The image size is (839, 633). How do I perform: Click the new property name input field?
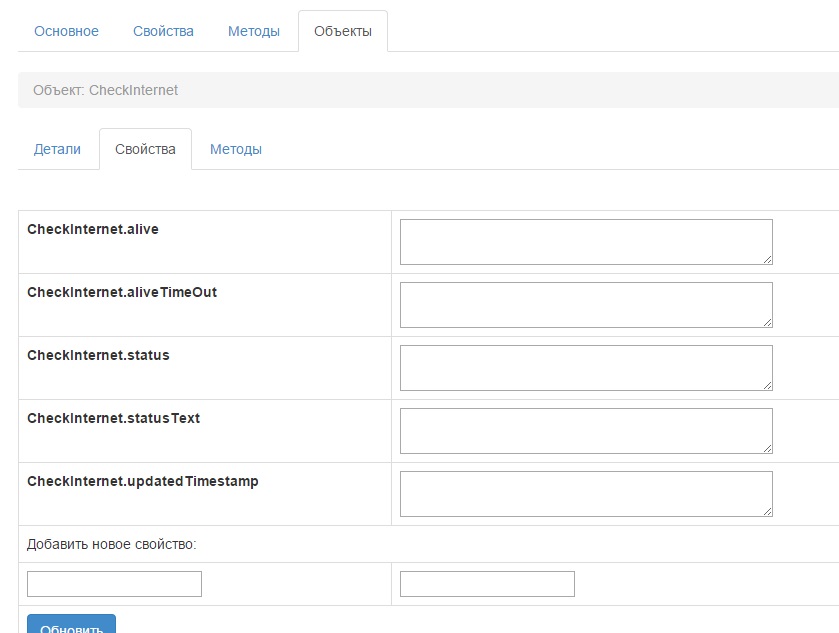click(x=114, y=584)
